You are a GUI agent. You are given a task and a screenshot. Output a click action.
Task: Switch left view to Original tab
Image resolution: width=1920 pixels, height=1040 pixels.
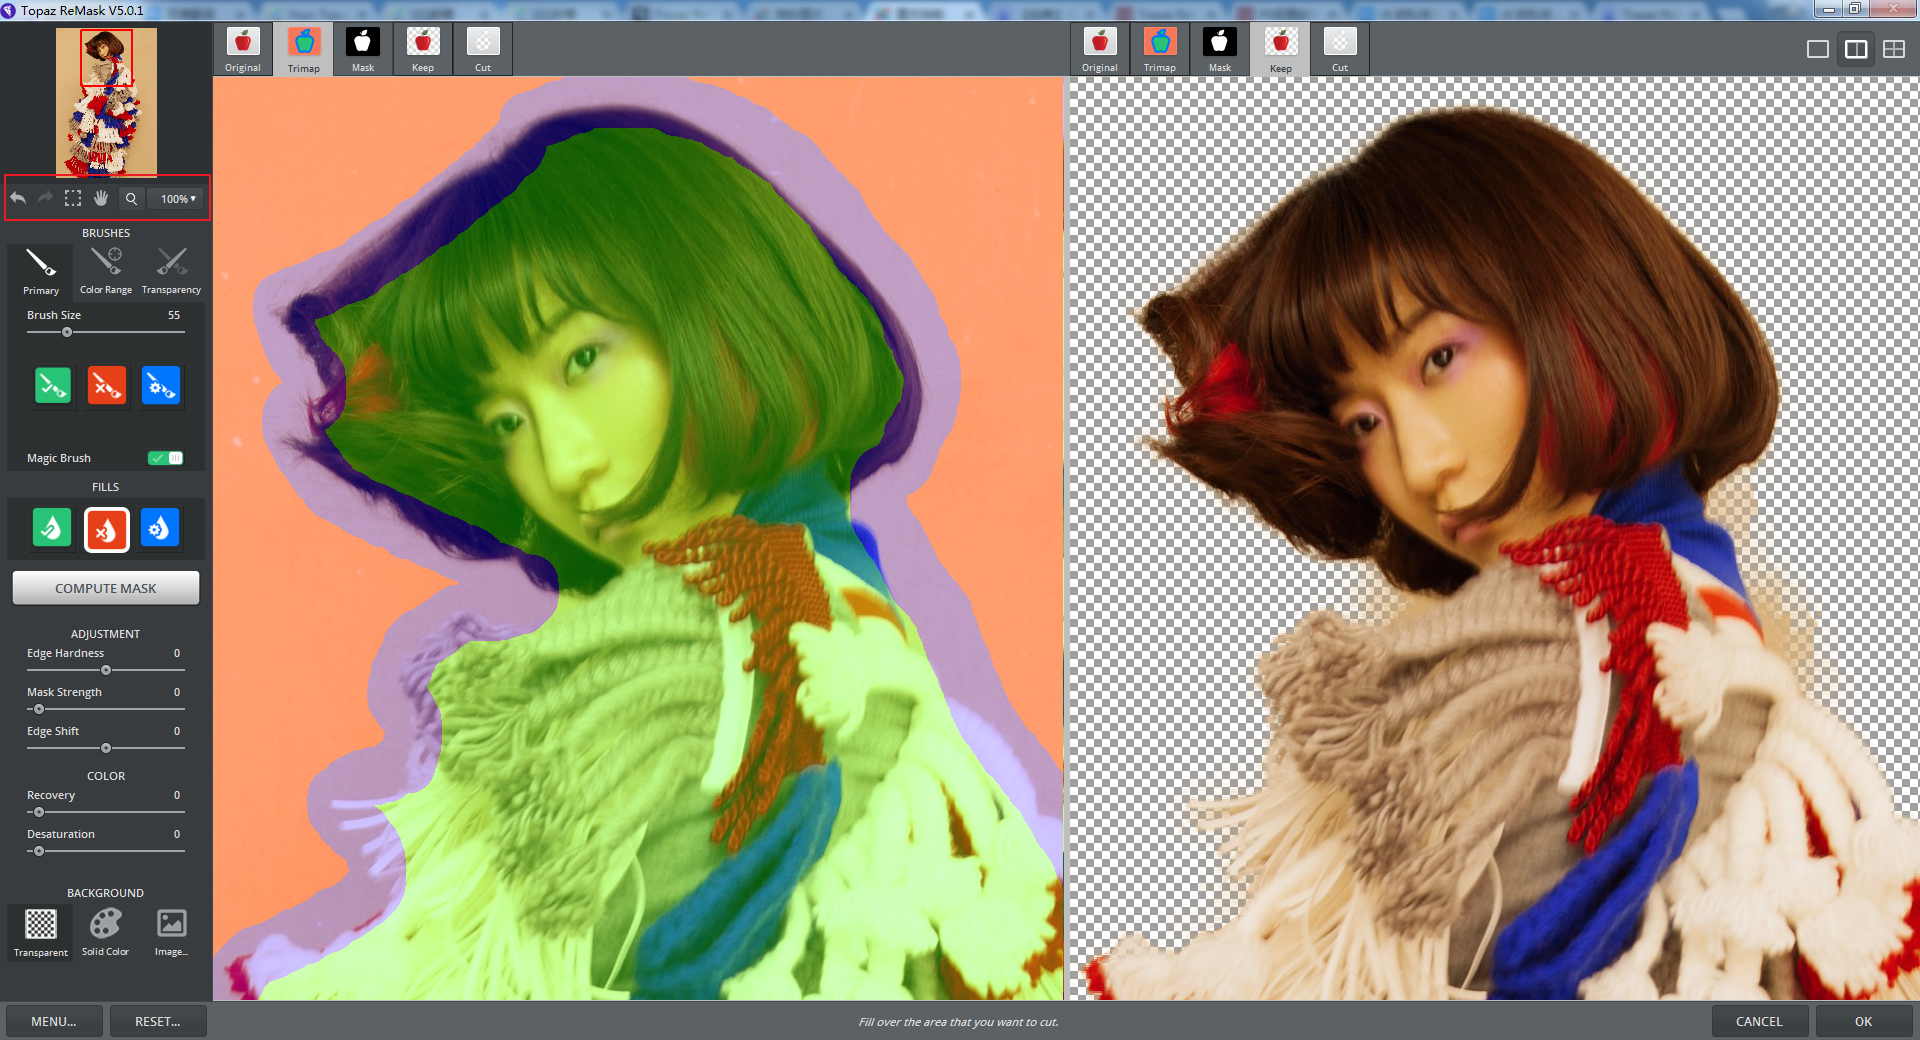tap(243, 49)
